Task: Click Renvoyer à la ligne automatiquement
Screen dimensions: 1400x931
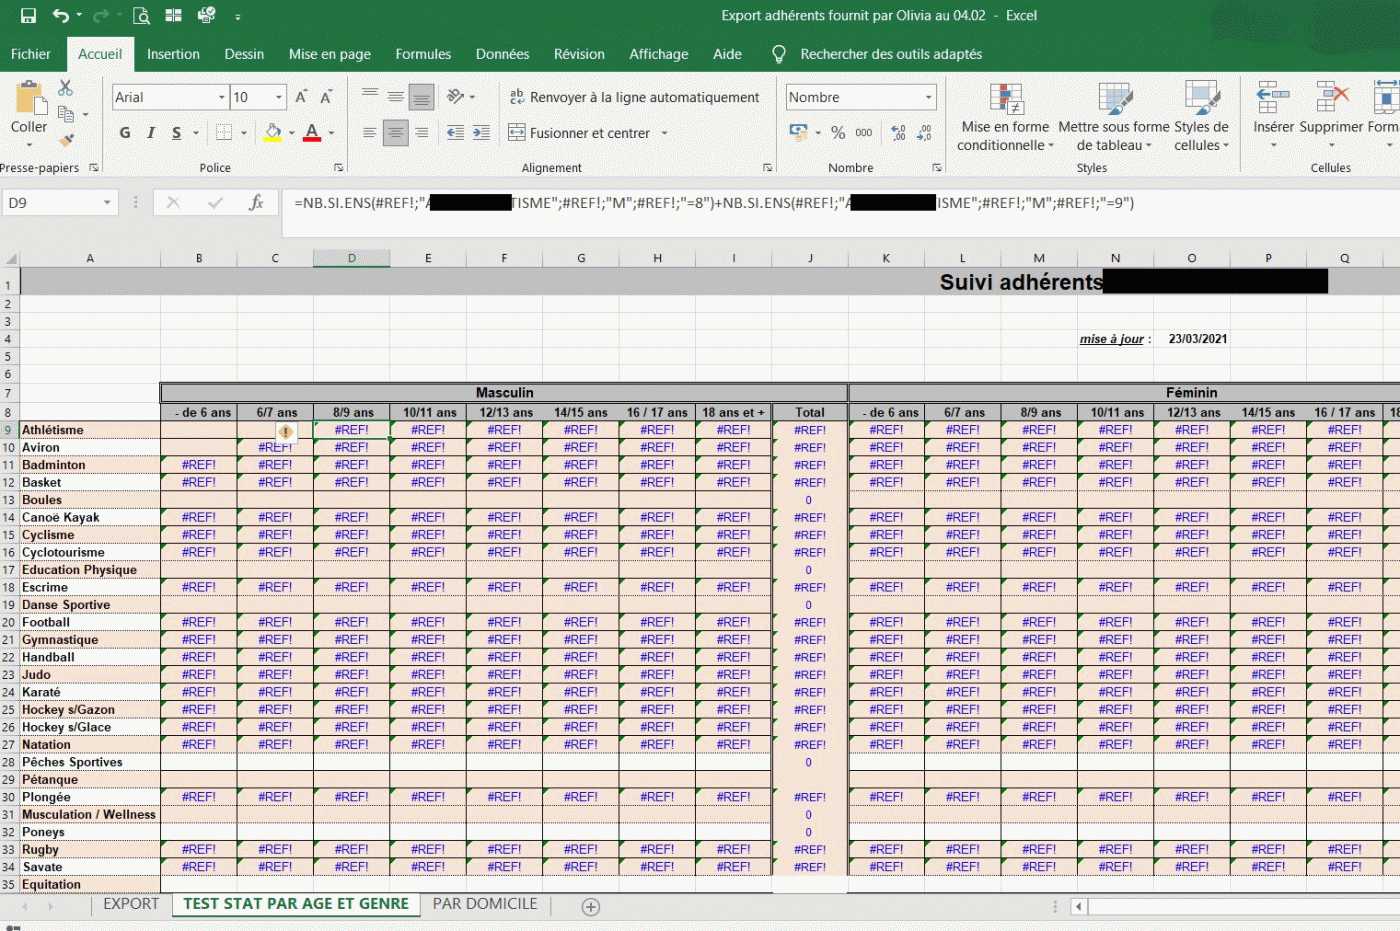Action: [635, 97]
